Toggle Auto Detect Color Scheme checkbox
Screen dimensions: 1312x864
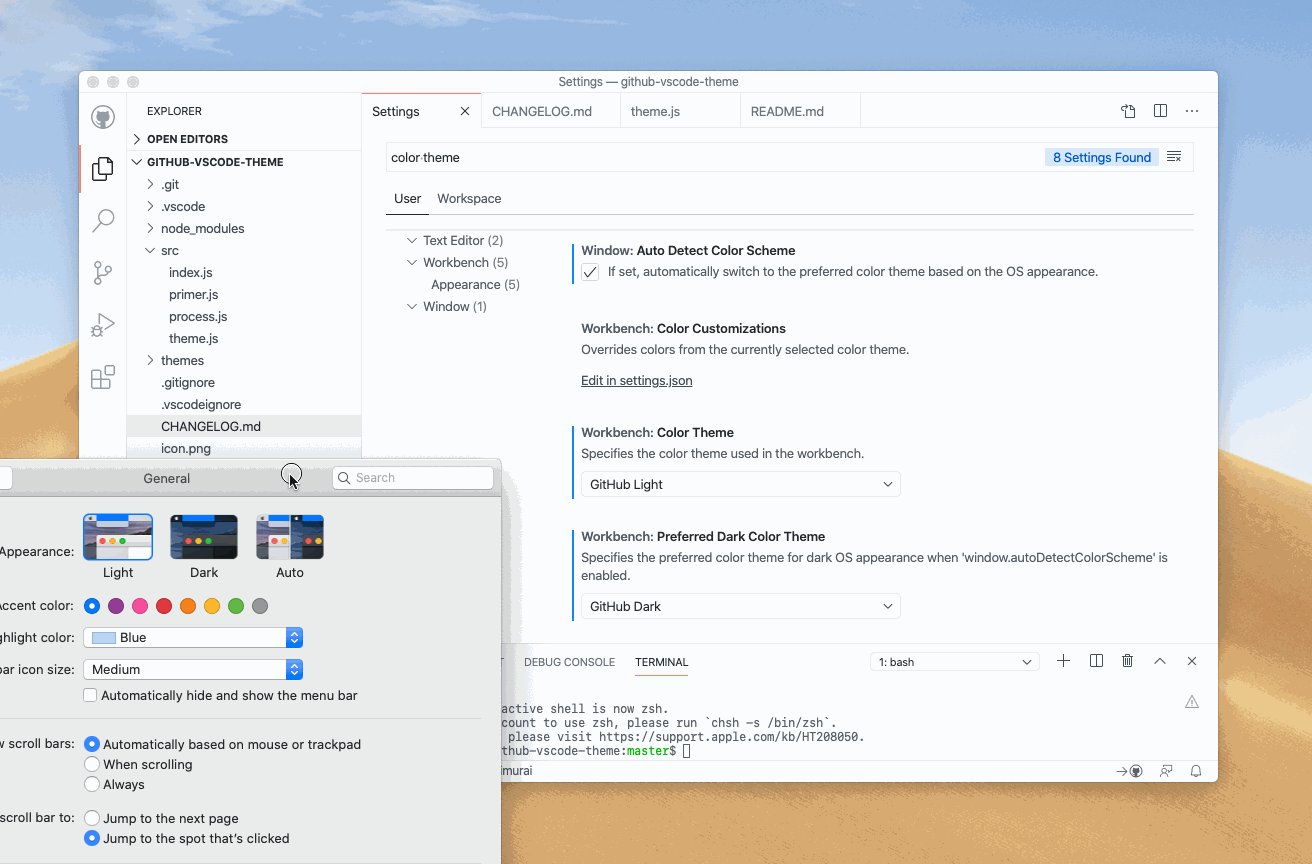tap(590, 272)
